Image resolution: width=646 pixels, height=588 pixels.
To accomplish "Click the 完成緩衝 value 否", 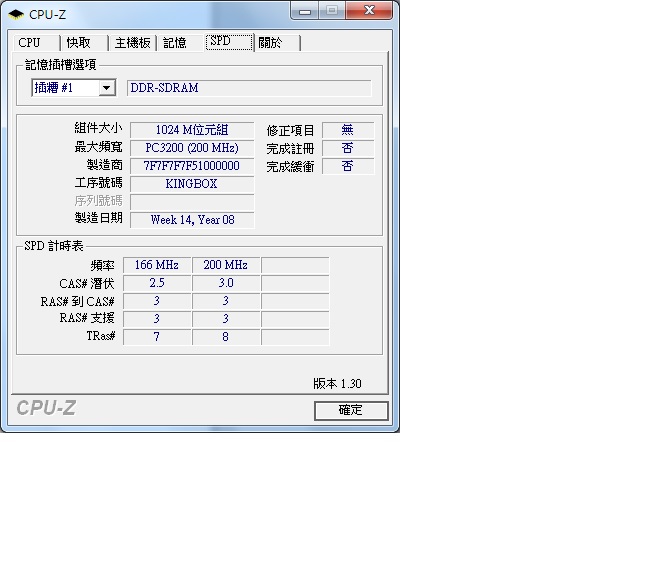I will click(x=348, y=166).
